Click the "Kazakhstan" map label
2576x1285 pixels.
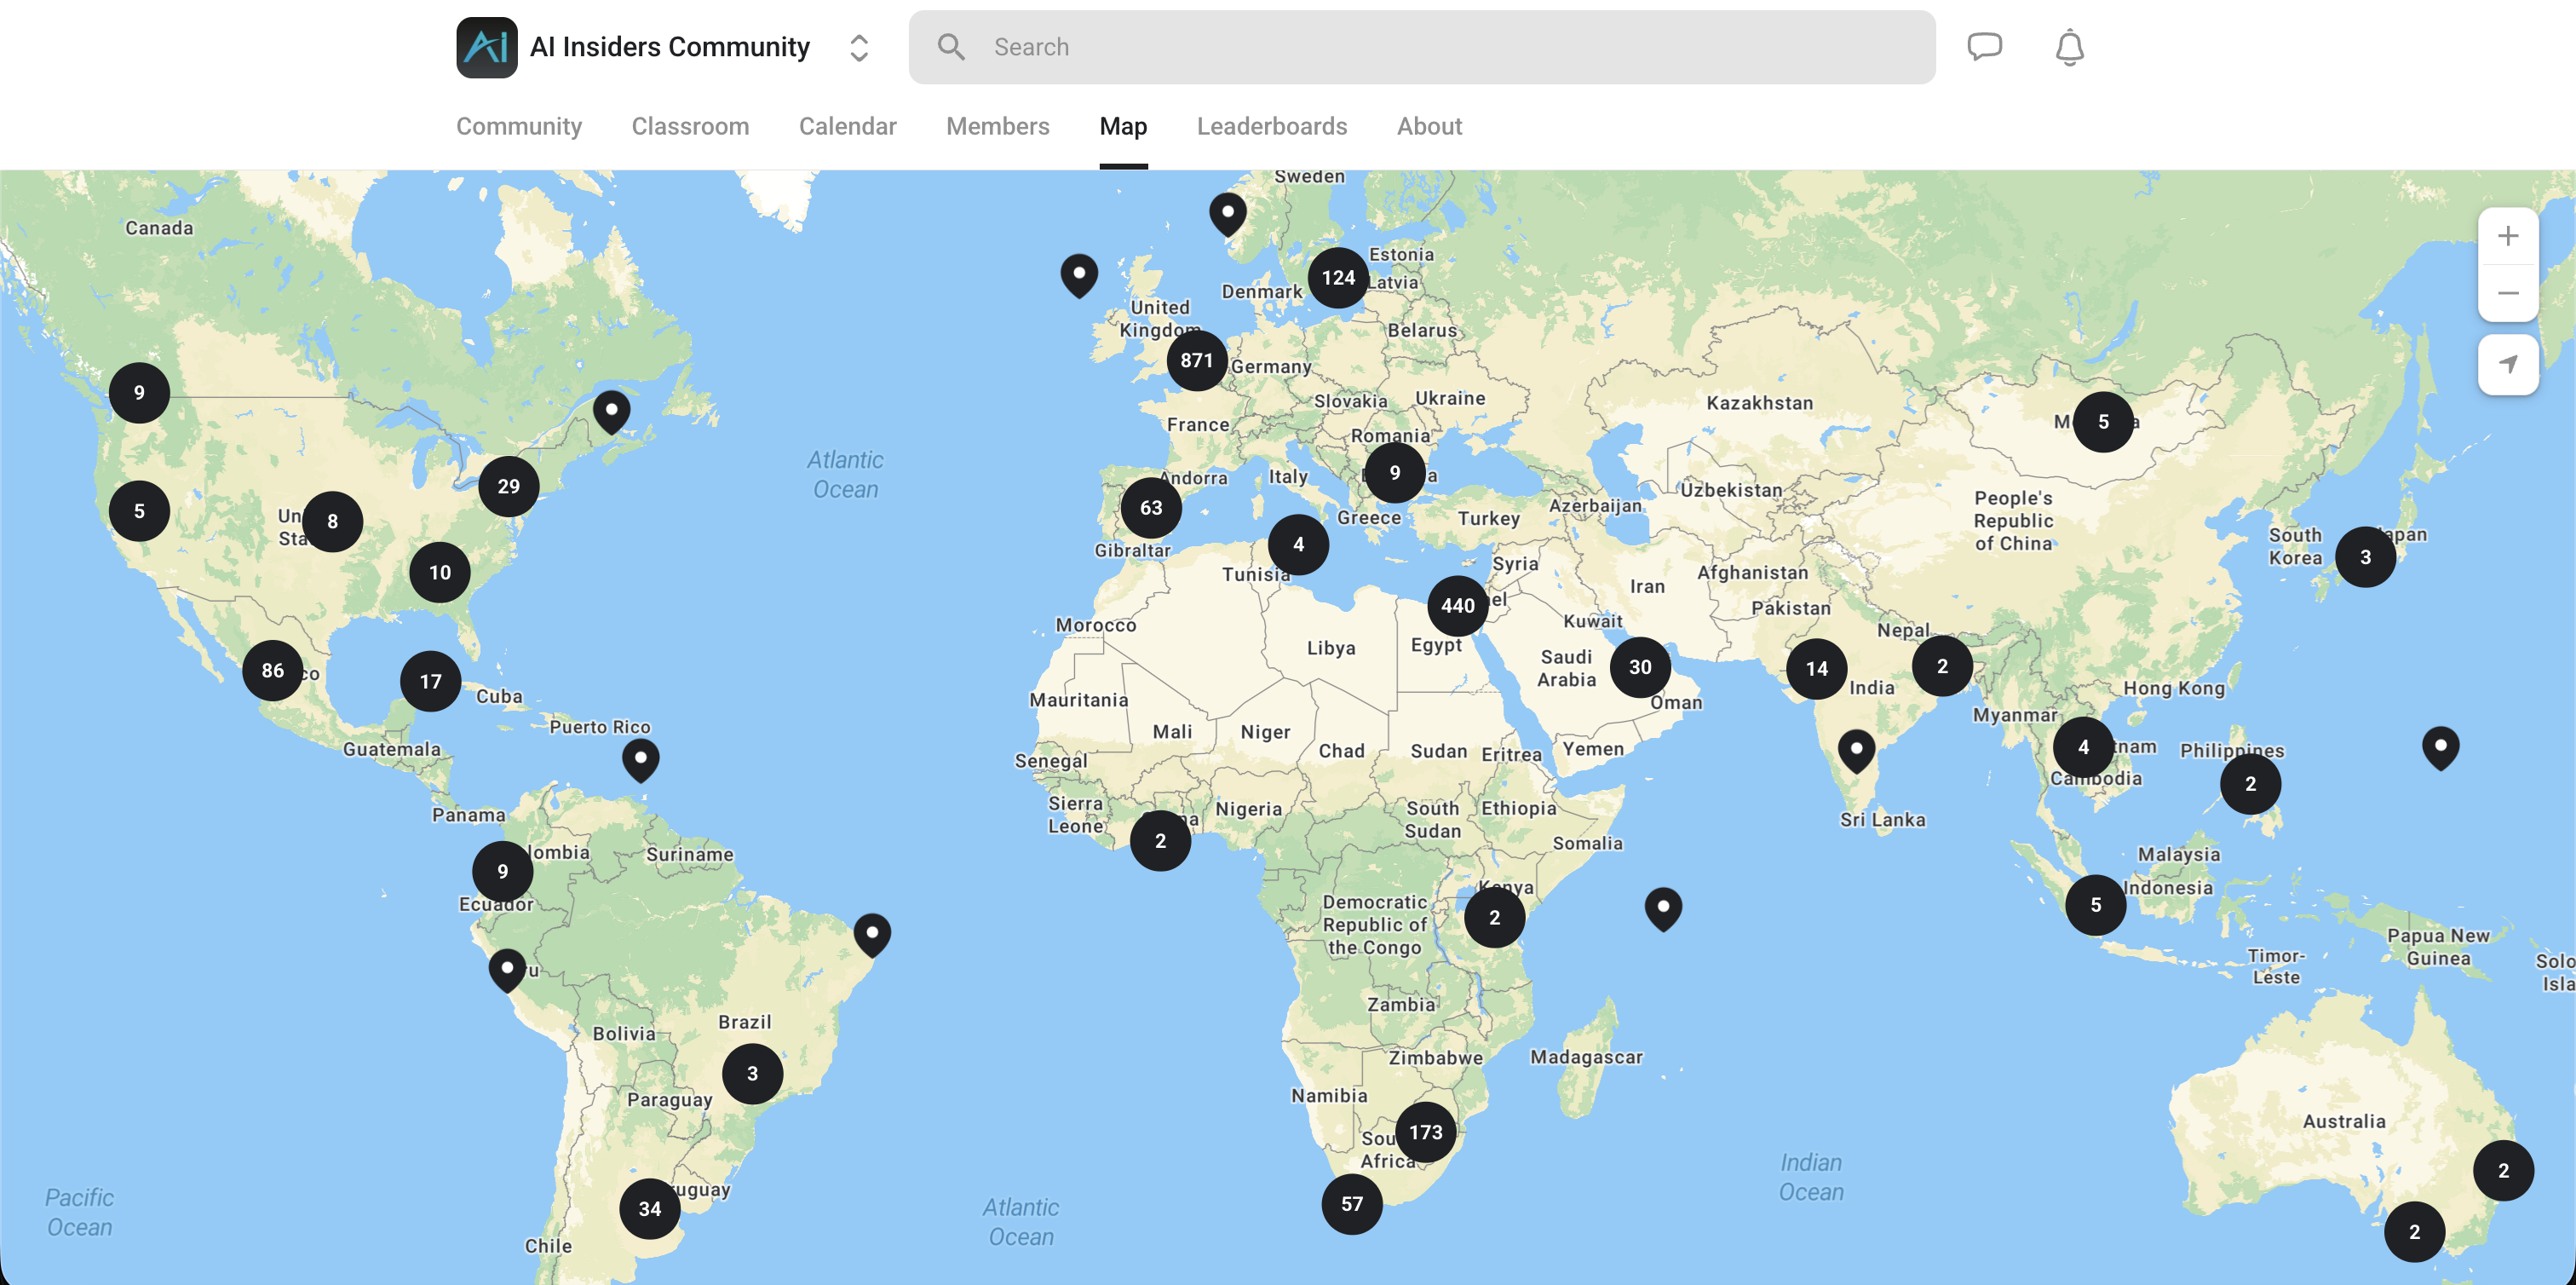coord(1759,403)
